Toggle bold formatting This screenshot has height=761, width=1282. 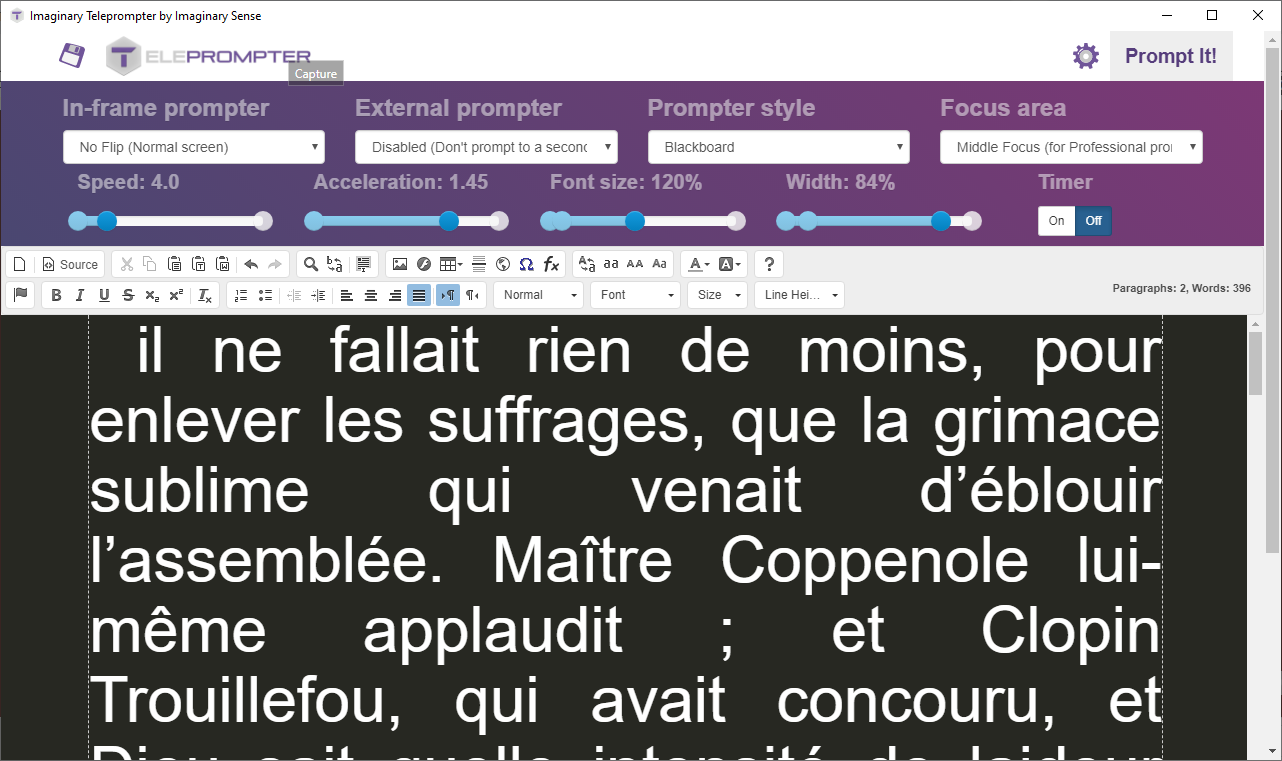click(x=56, y=295)
